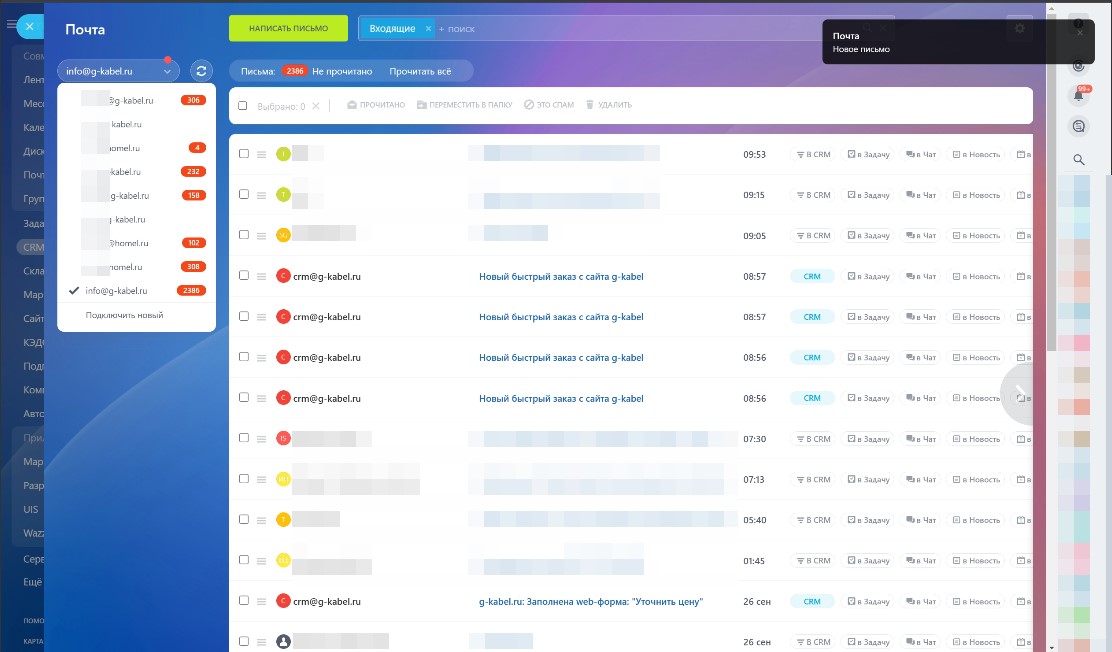
Task: Remove the Входящие filter tag
Action: click(x=428, y=29)
